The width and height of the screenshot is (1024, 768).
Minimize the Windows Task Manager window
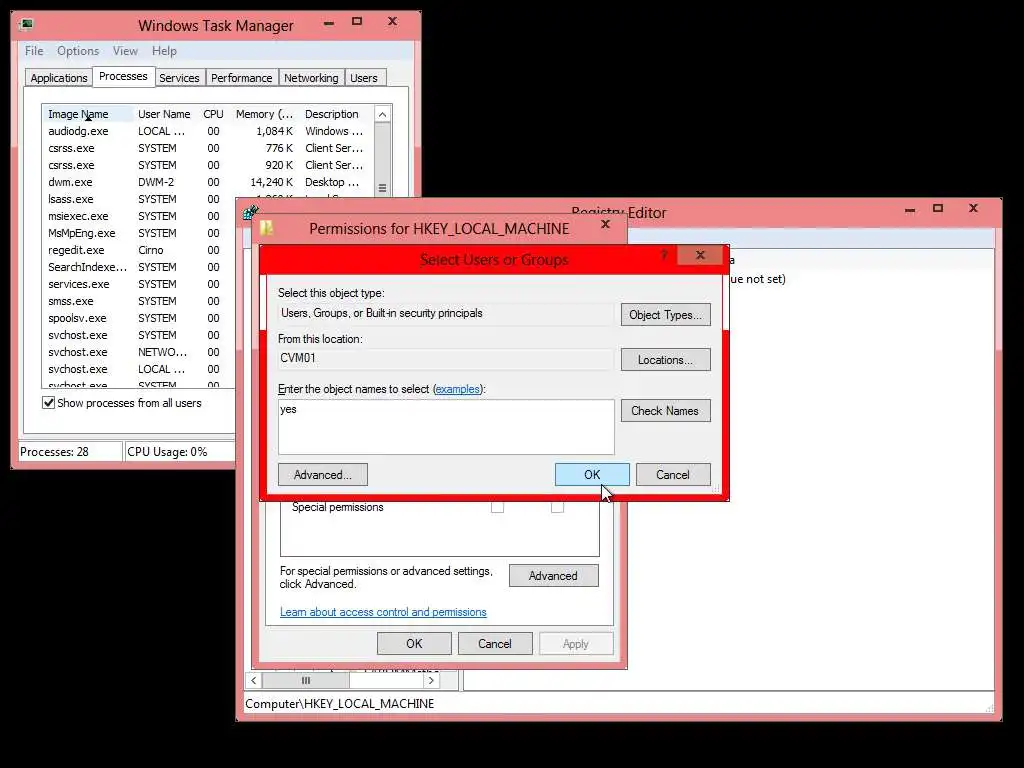(x=329, y=24)
